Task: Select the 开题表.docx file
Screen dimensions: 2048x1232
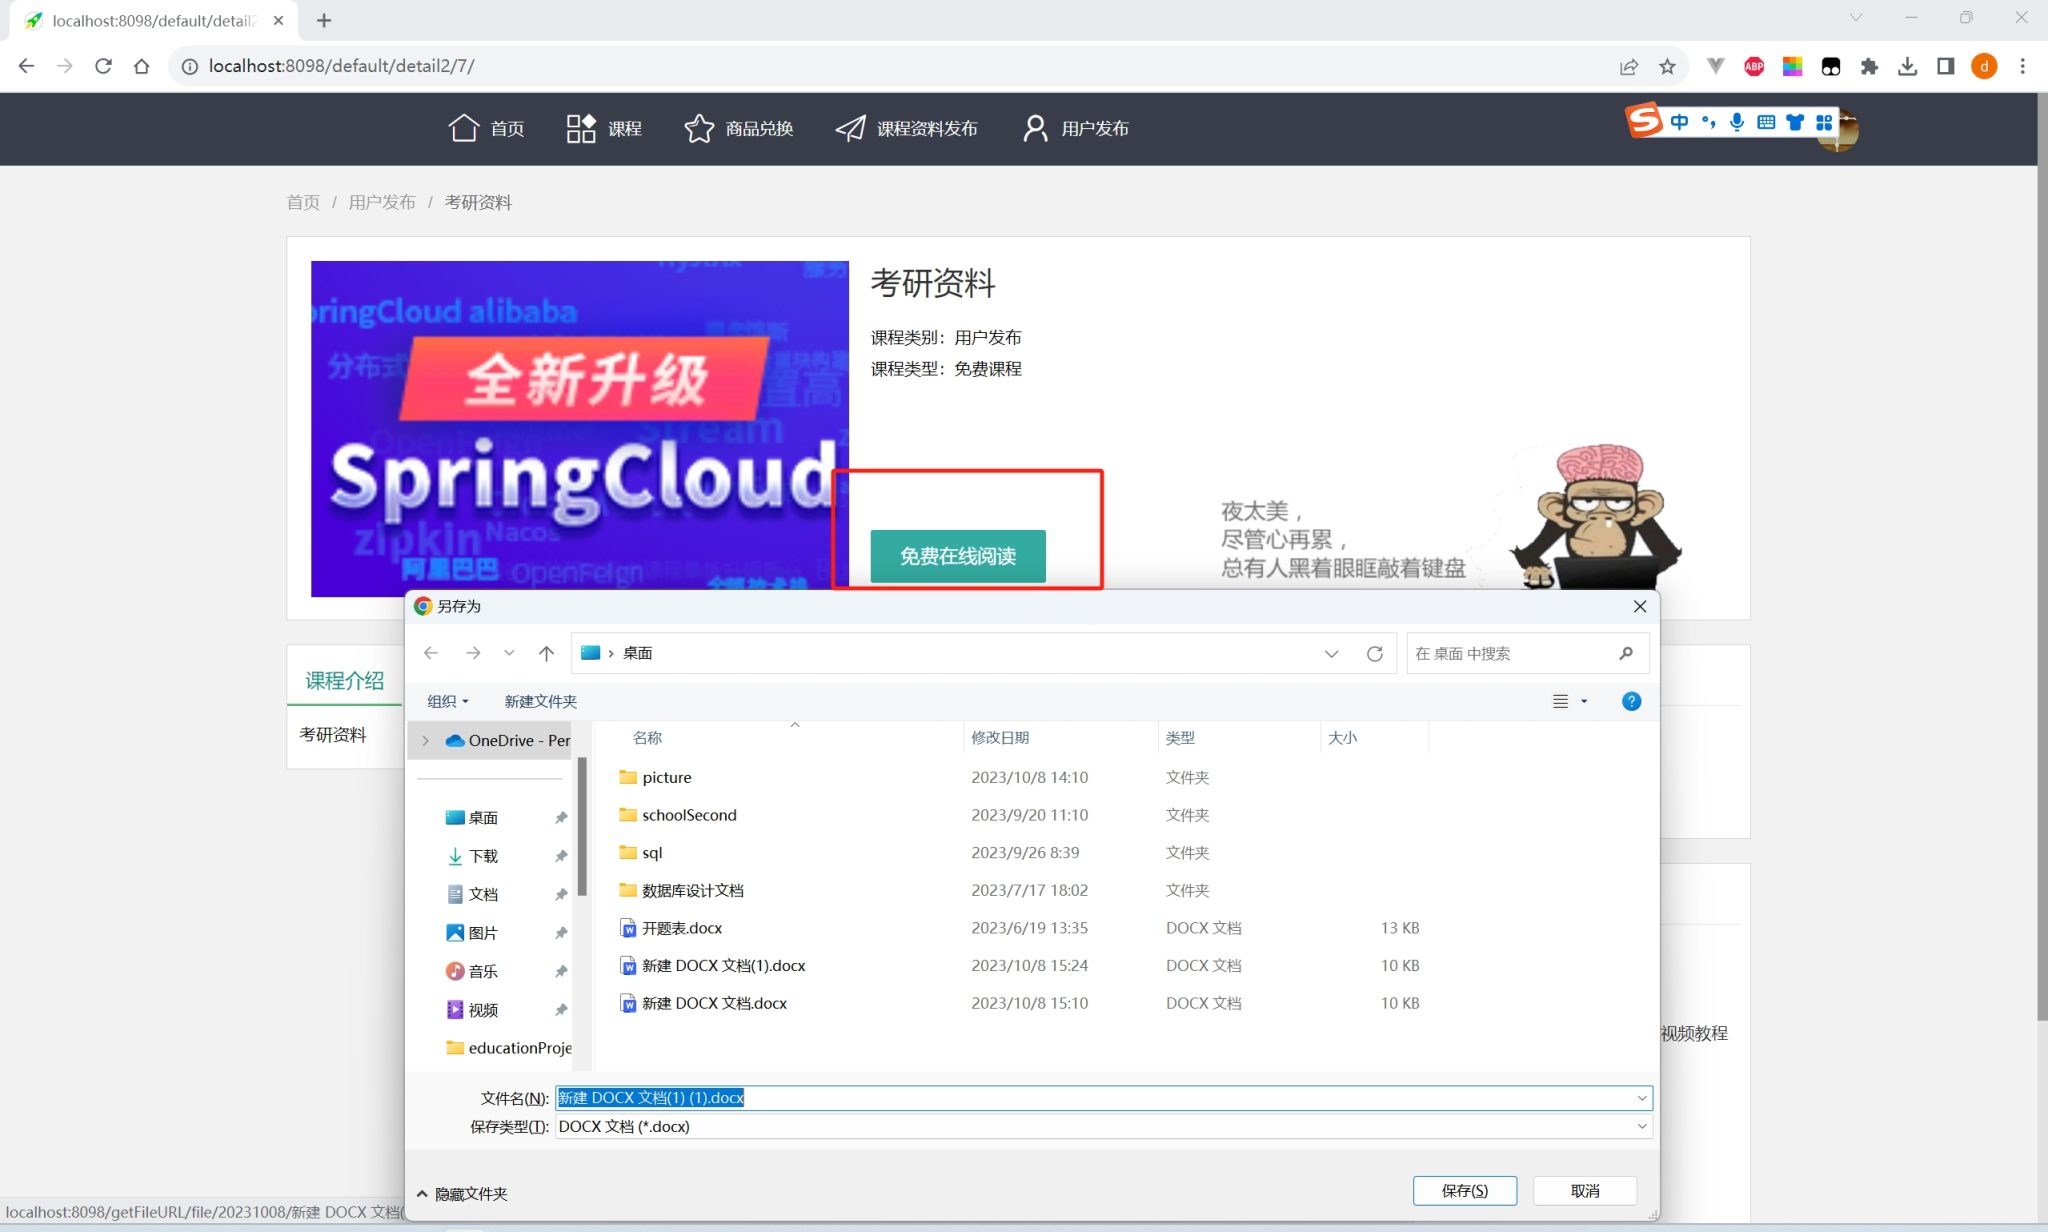Action: click(681, 928)
